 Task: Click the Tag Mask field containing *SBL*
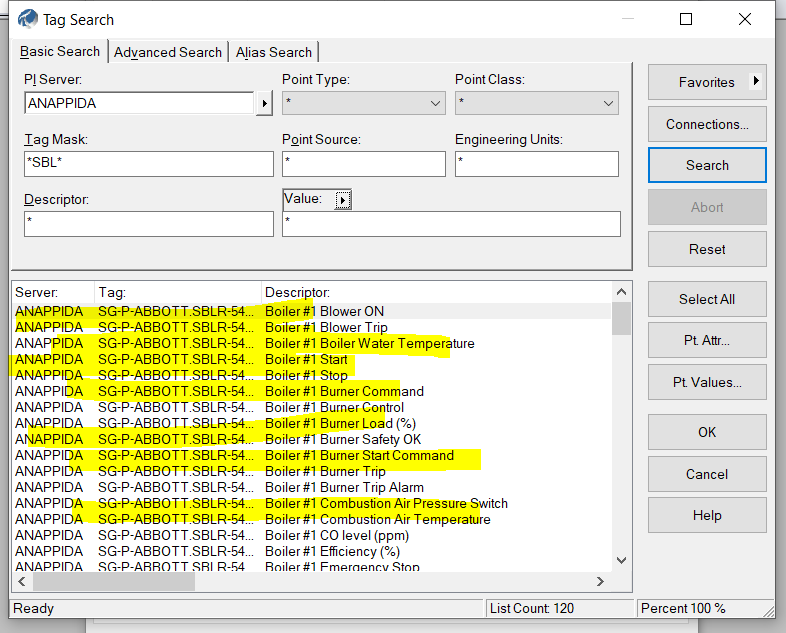[x=149, y=164]
